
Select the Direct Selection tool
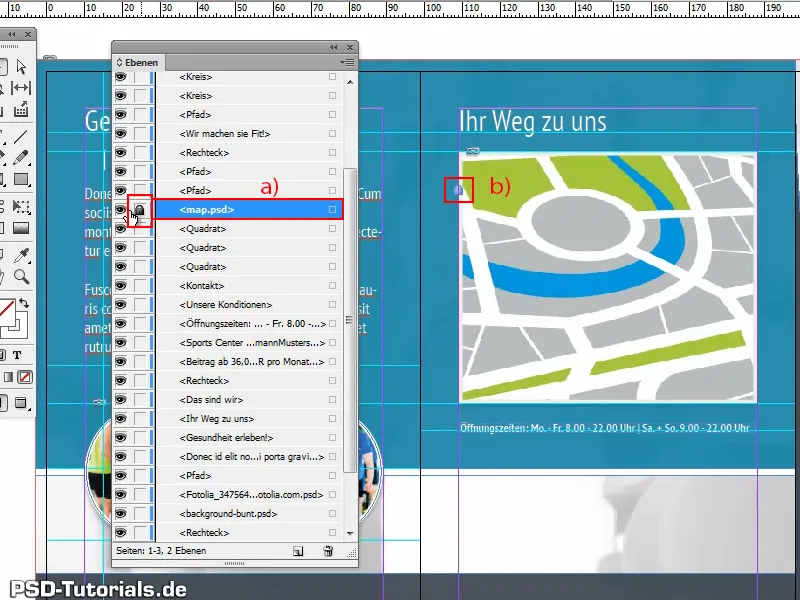click(21, 66)
